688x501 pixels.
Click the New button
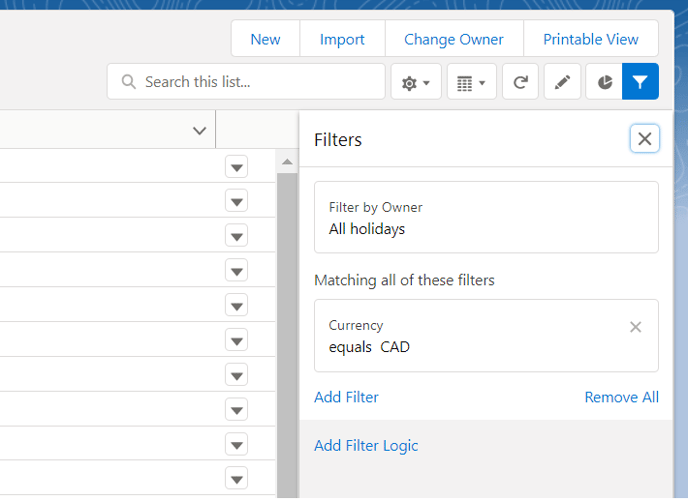point(265,39)
